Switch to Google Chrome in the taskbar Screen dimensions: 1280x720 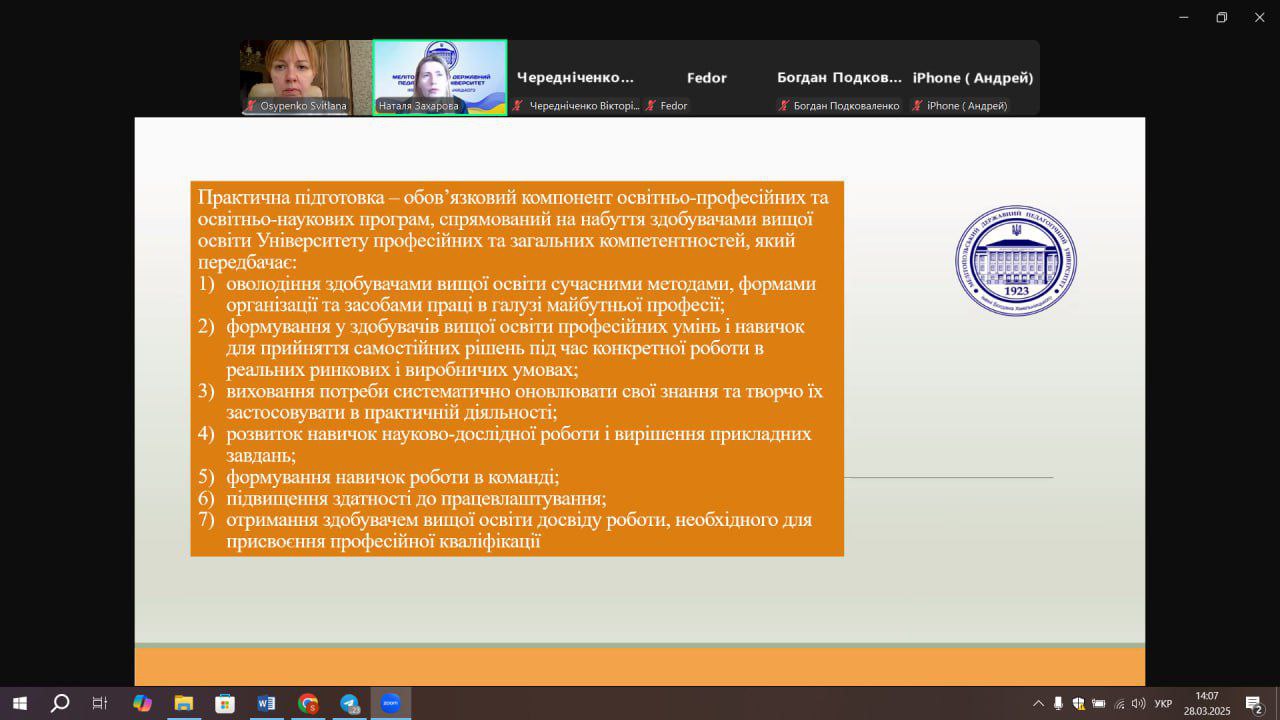coord(308,703)
